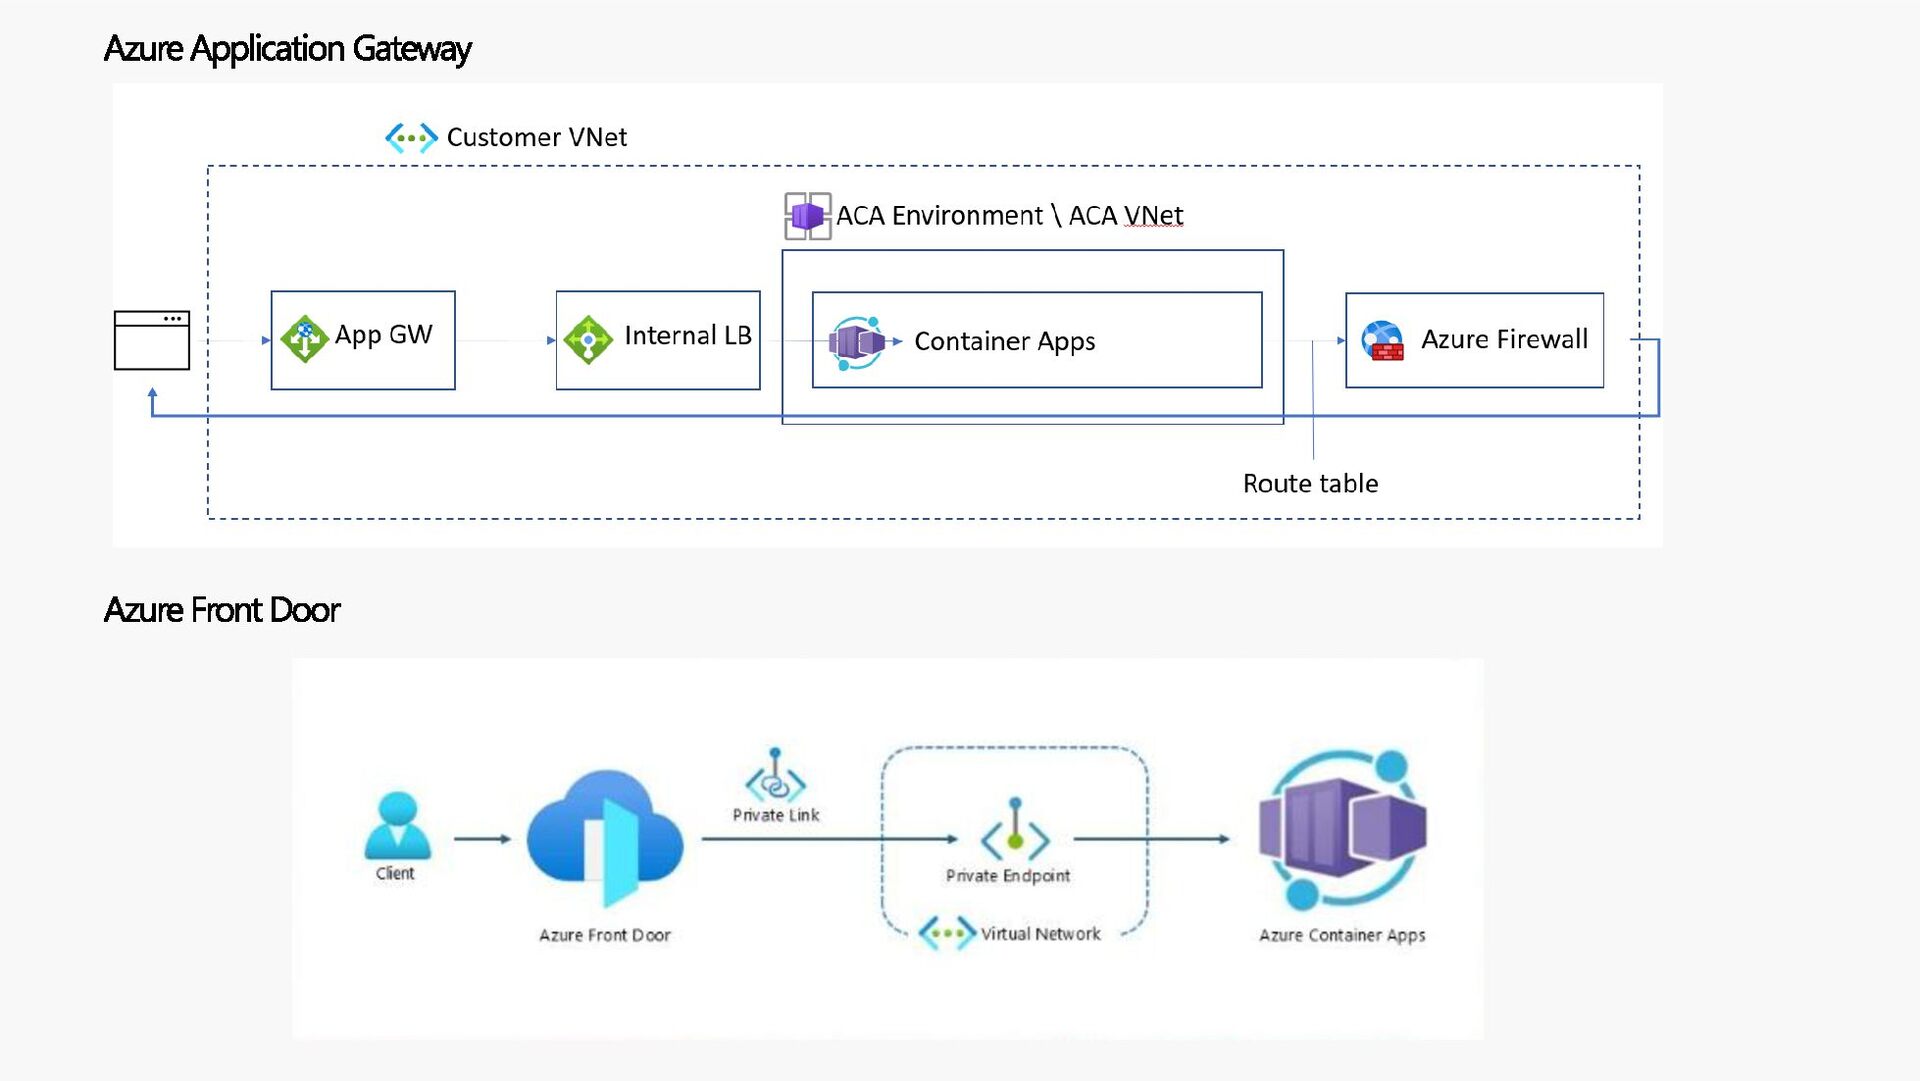The height and width of the screenshot is (1081, 1920).
Task: Click the Azure Firewall text label
Action: 1504,339
